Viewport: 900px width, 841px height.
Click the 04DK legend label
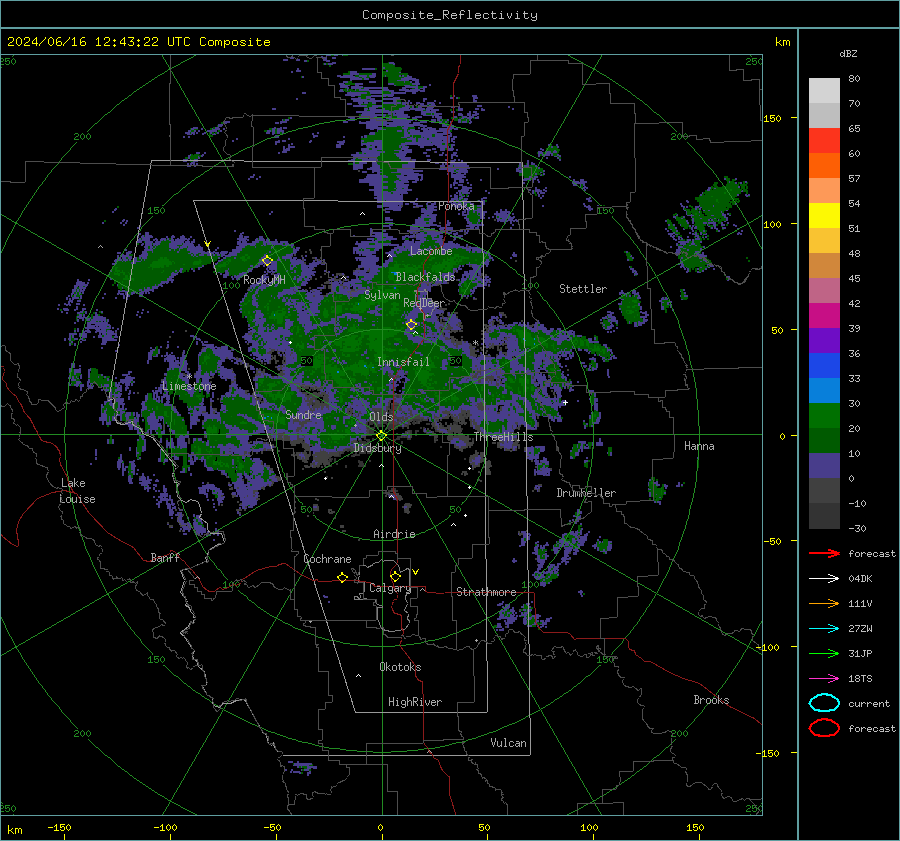(860, 579)
